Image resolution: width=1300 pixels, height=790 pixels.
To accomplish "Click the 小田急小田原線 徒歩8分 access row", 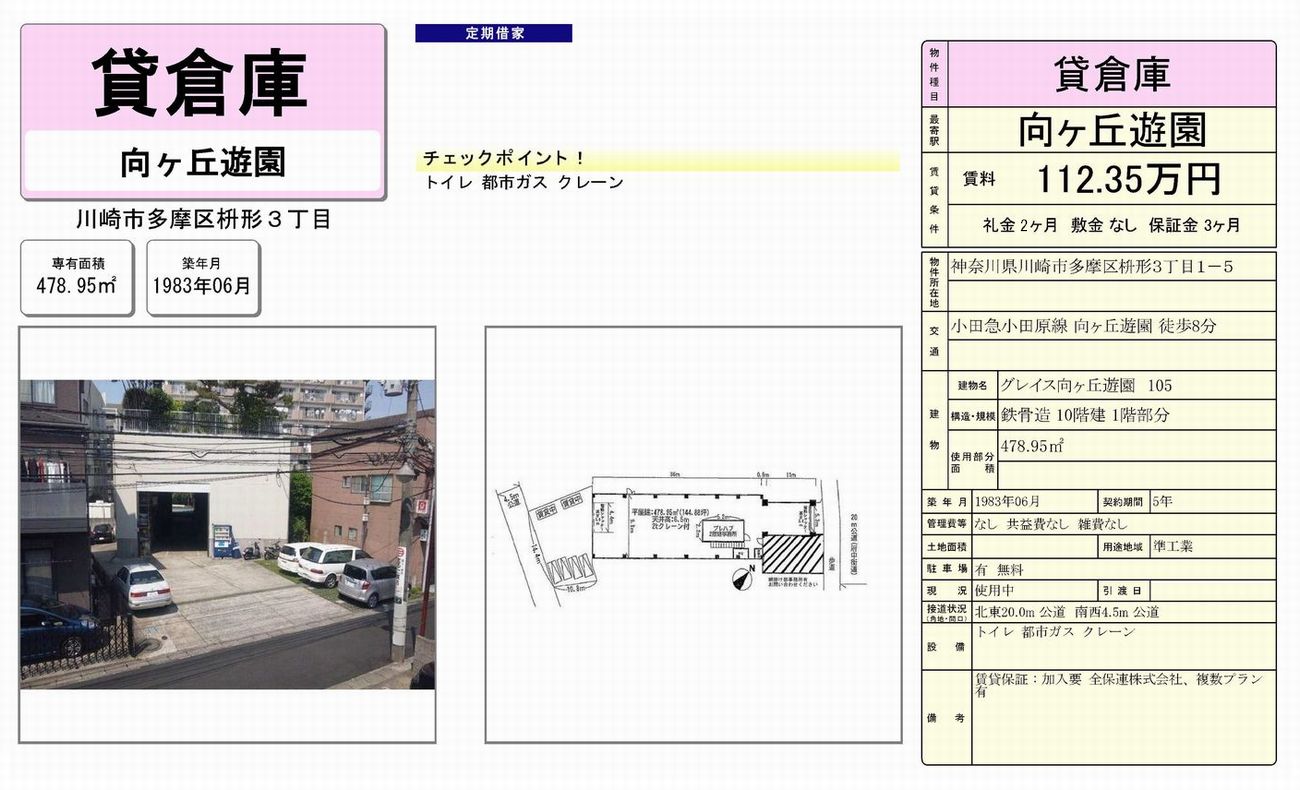I will click(x=1083, y=326).
